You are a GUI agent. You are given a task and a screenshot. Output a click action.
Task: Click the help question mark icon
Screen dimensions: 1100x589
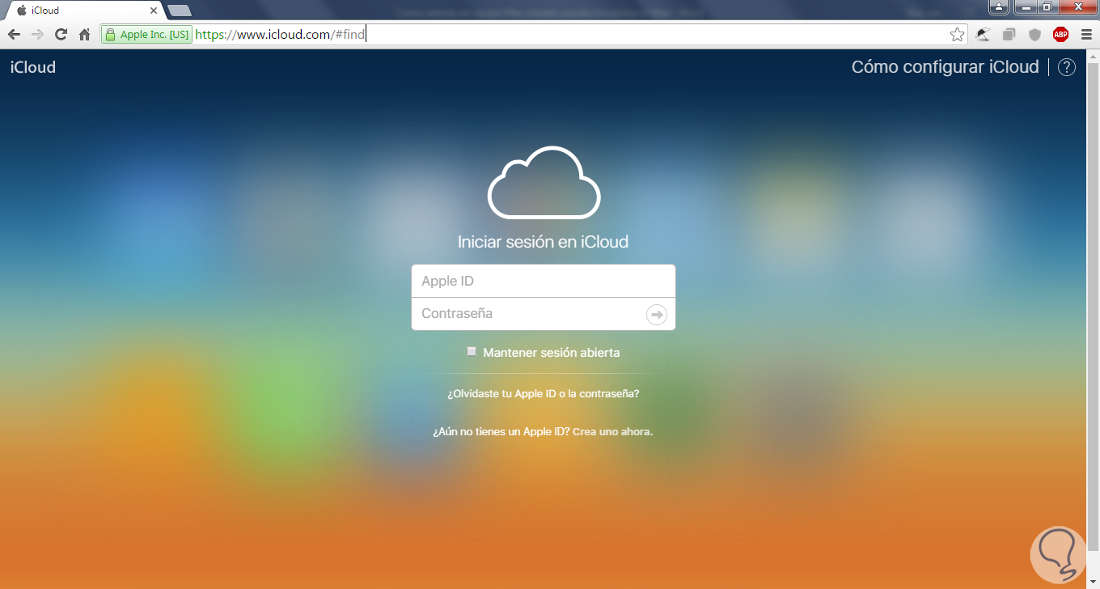coord(1066,67)
